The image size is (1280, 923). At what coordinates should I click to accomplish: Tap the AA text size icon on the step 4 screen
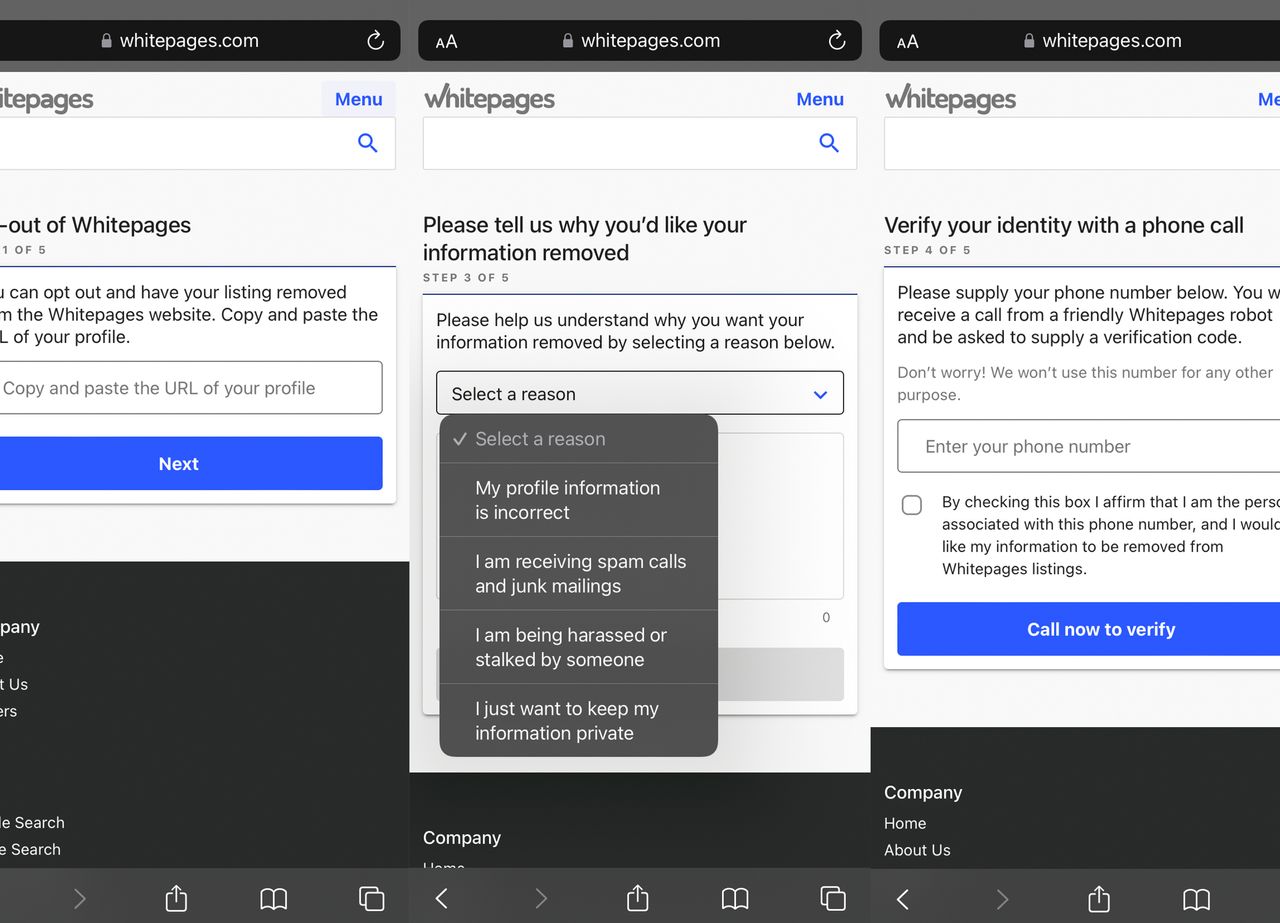[907, 42]
